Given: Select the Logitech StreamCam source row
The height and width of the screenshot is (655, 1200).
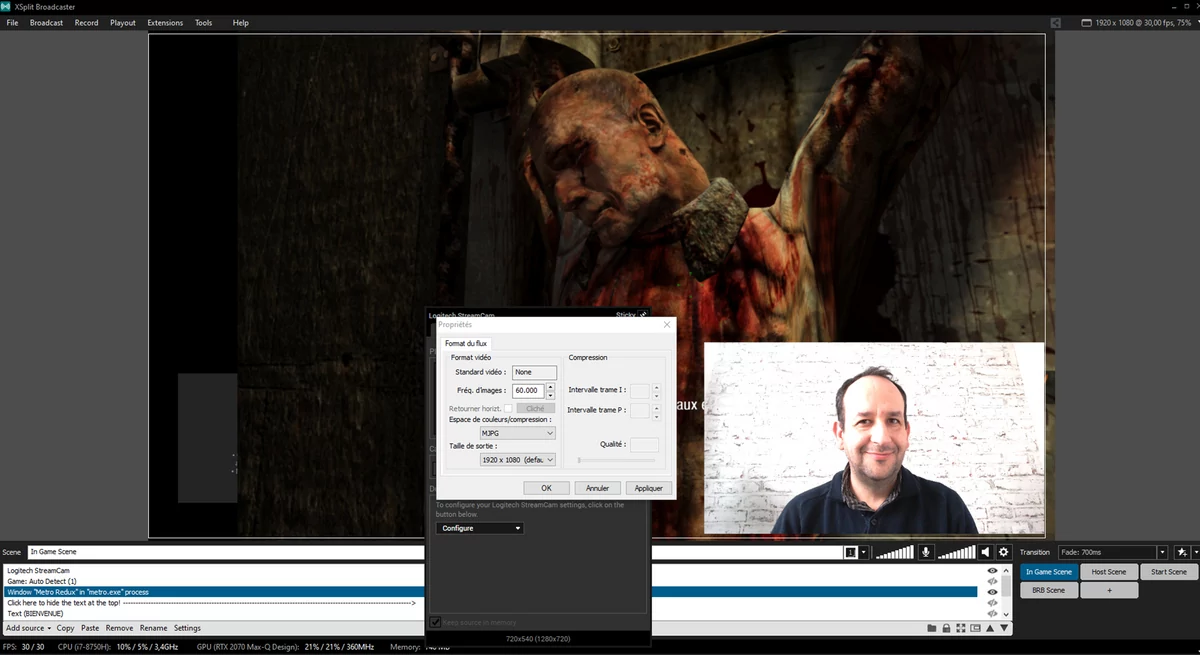Looking at the screenshot, I should (x=490, y=570).
